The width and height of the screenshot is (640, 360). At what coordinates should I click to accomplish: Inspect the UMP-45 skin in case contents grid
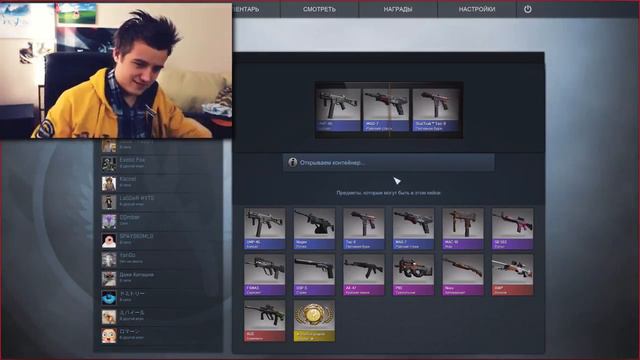point(264,229)
